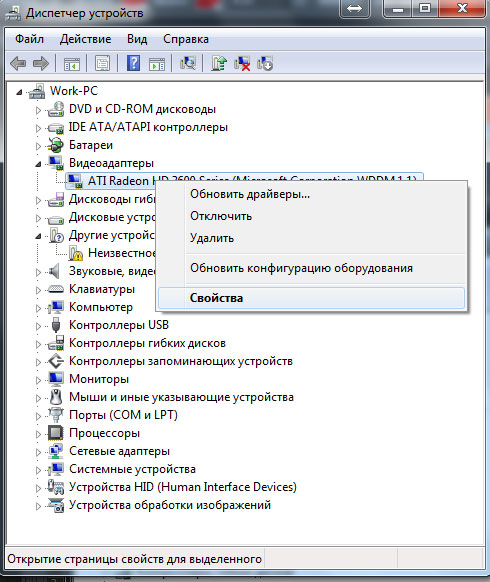
Task: Click the Show/Hide console tree icon
Action: pyautogui.click(x=72, y=63)
